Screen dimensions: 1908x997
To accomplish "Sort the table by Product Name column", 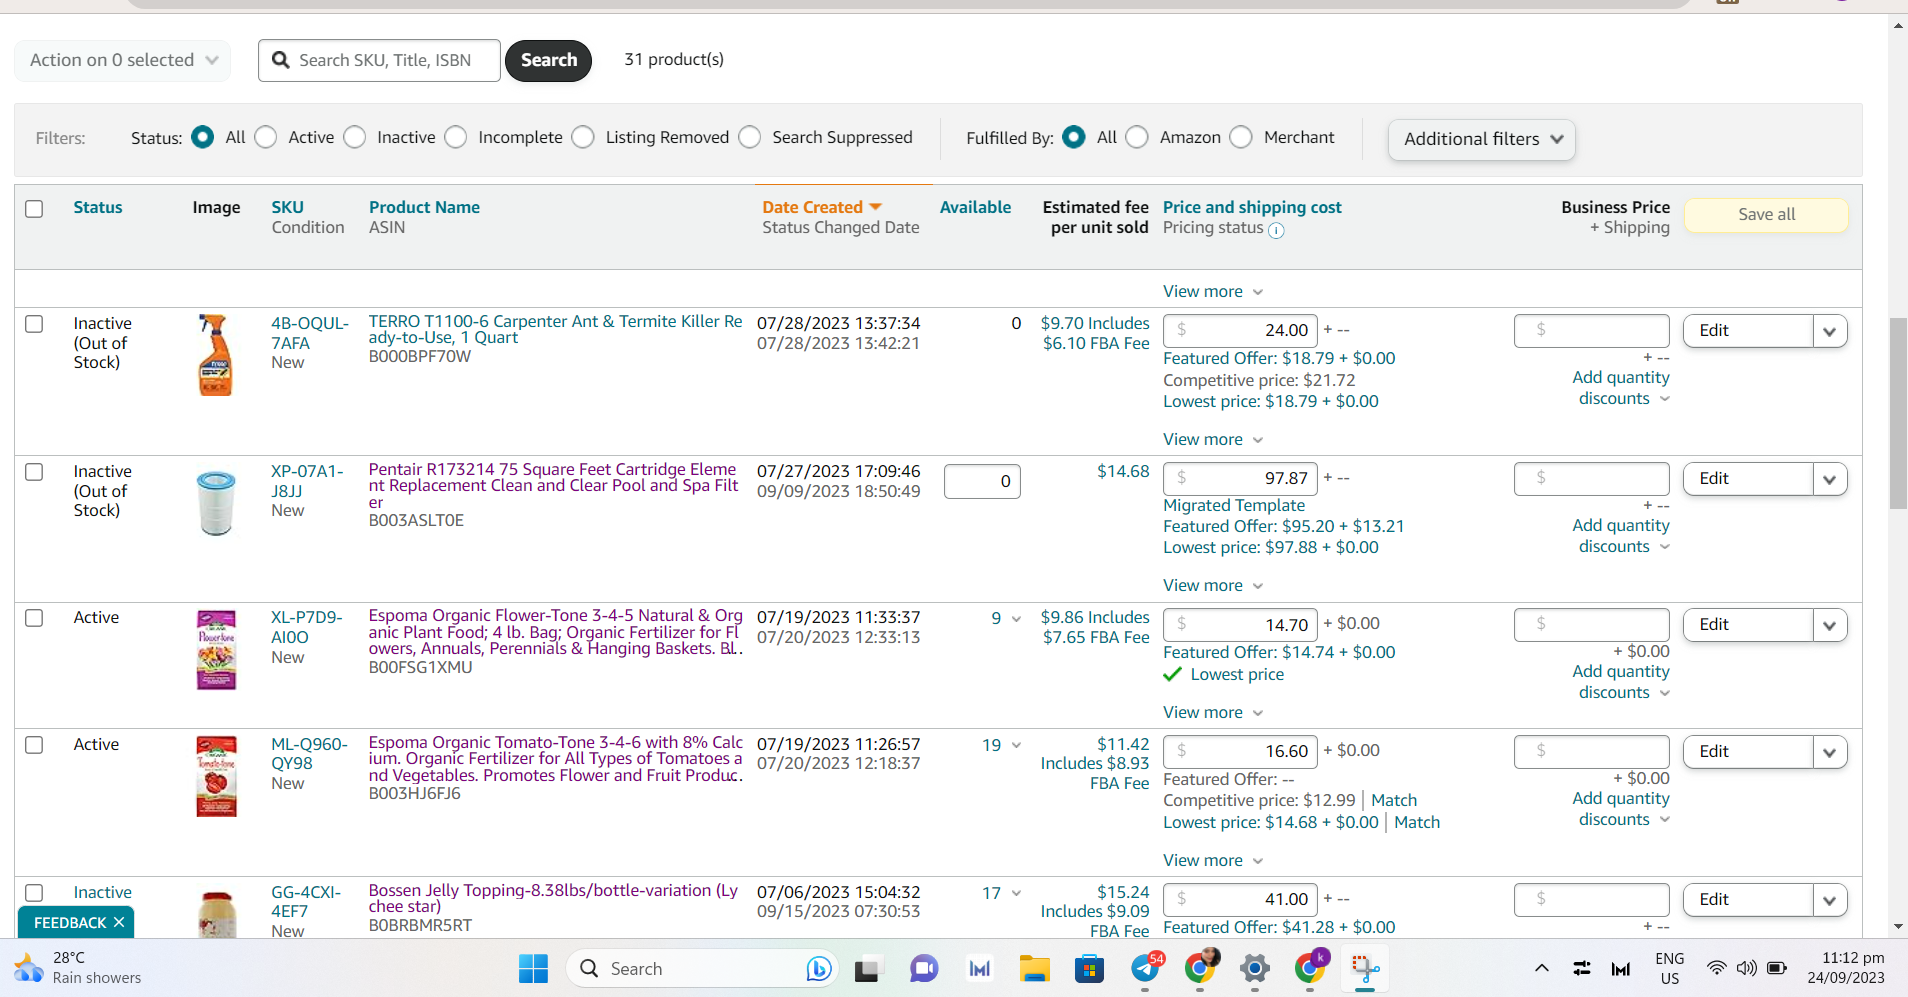I will [x=424, y=207].
